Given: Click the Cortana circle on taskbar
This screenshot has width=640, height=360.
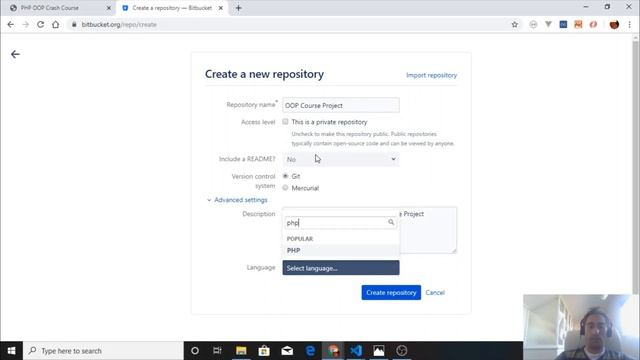Looking at the screenshot, I should [x=195, y=351].
